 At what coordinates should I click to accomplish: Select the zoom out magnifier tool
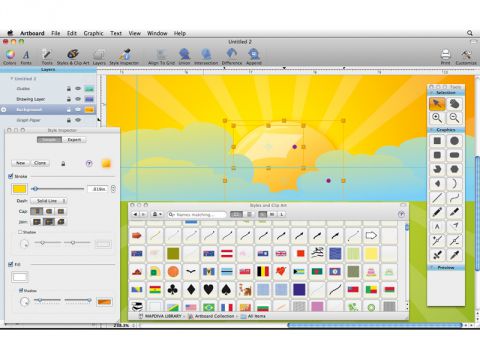454,118
